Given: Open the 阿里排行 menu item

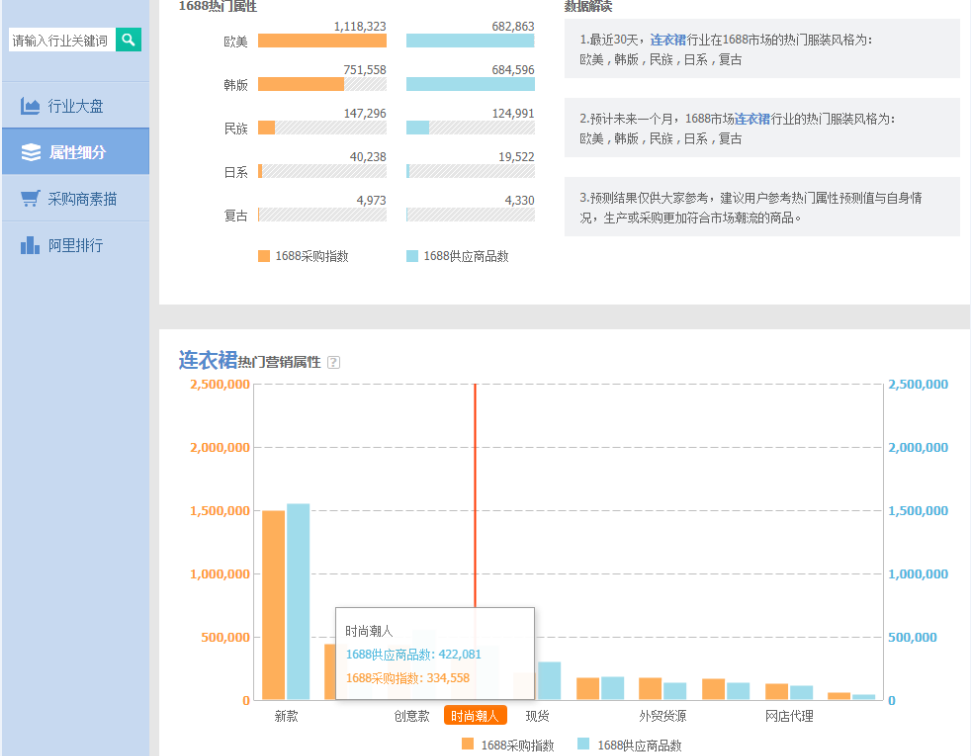Looking at the screenshot, I should [75, 245].
